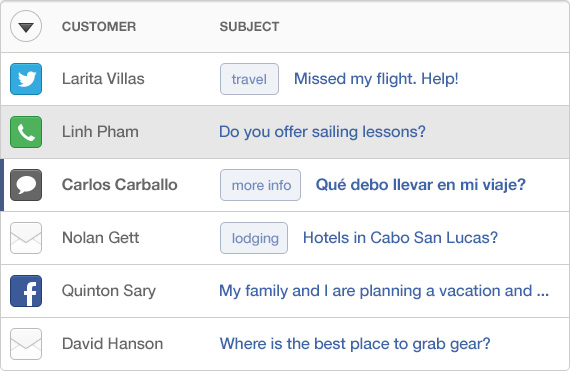The height and width of the screenshot is (371, 570).
Task: Click customer name Quinton Sary
Action: 109,291
